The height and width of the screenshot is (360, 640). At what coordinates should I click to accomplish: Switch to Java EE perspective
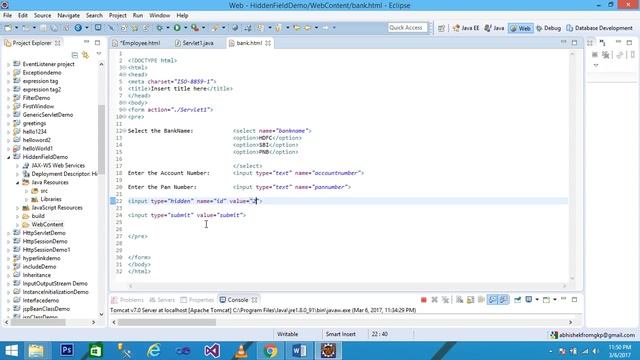[466, 28]
